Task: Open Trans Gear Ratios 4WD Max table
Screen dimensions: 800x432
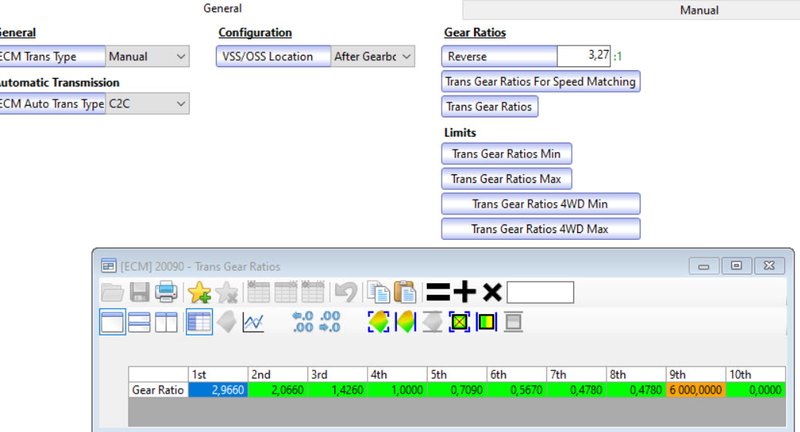Action: pyautogui.click(x=540, y=229)
